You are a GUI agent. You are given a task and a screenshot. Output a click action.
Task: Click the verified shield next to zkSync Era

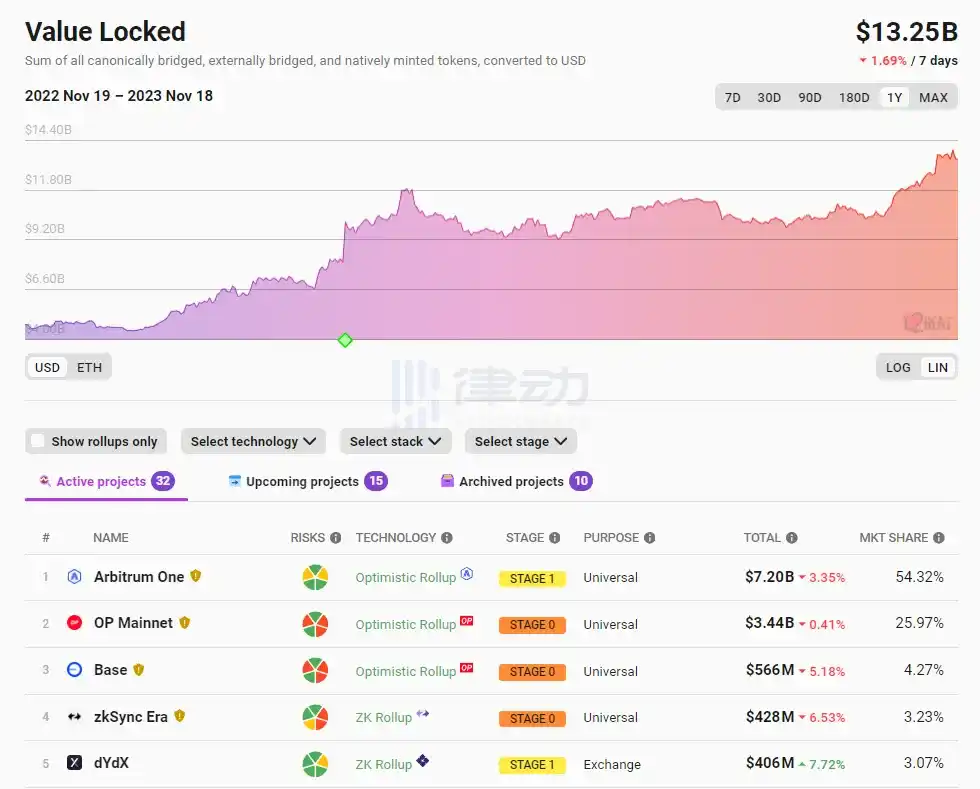point(179,716)
